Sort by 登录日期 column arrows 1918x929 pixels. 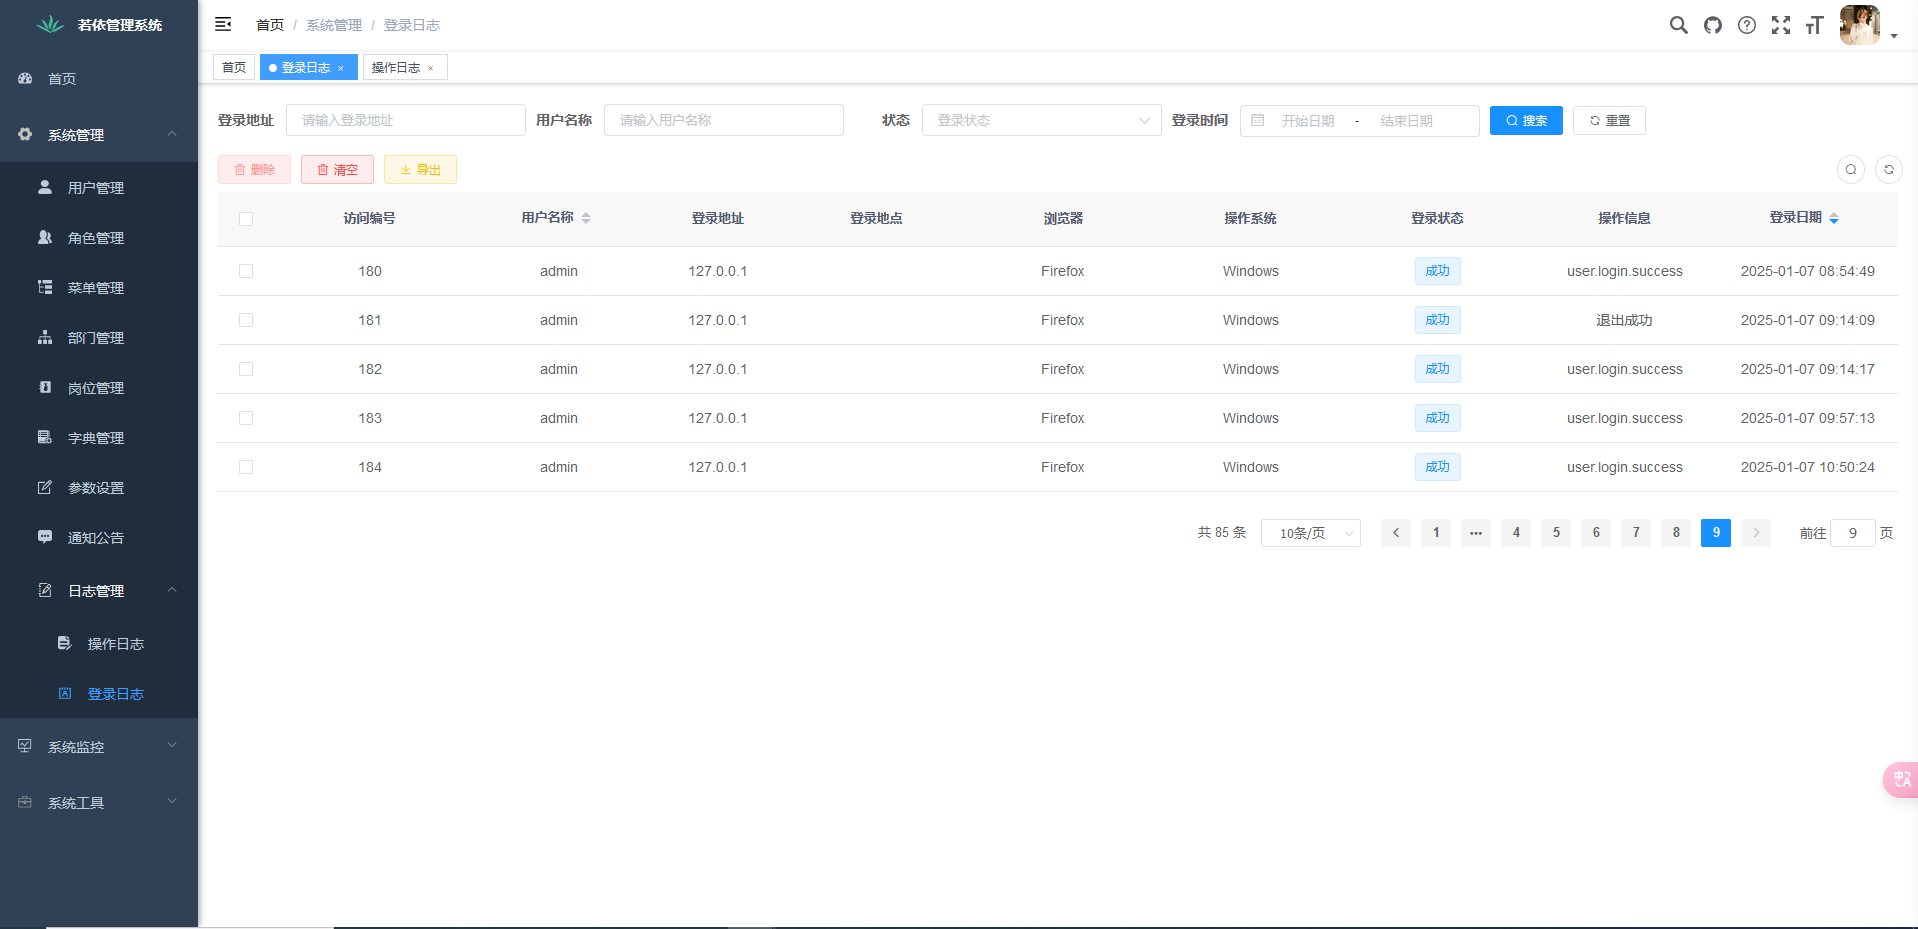click(1834, 218)
